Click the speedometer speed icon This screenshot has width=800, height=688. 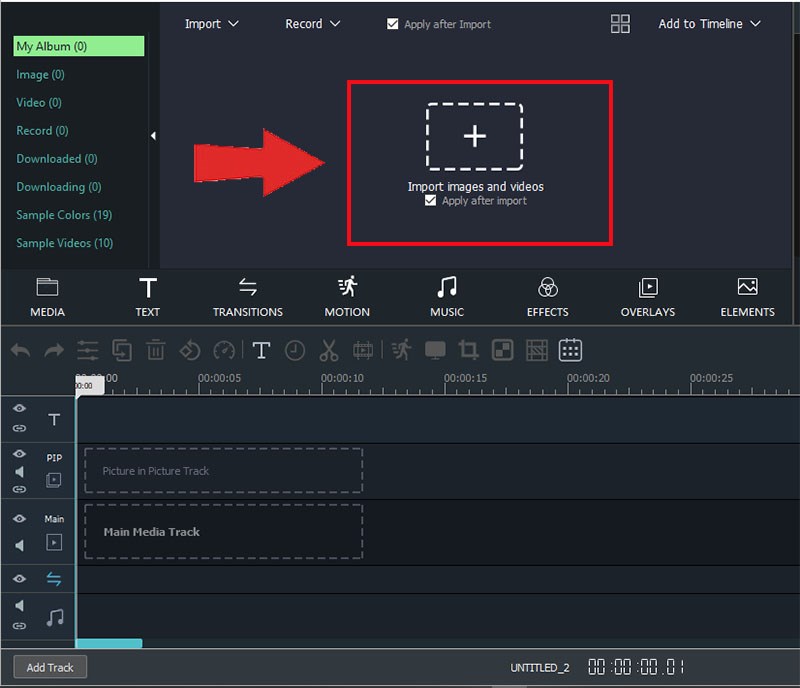[x=224, y=350]
